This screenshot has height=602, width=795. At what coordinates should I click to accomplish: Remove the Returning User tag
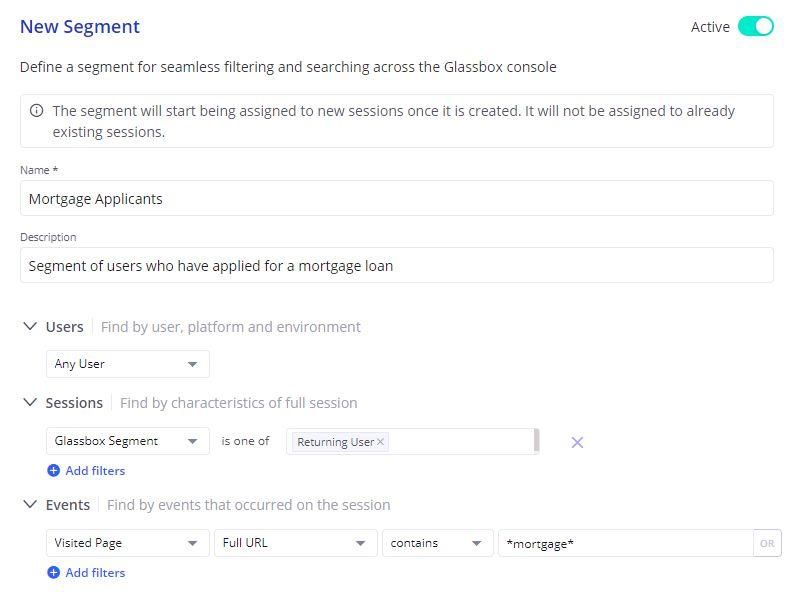(x=380, y=442)
